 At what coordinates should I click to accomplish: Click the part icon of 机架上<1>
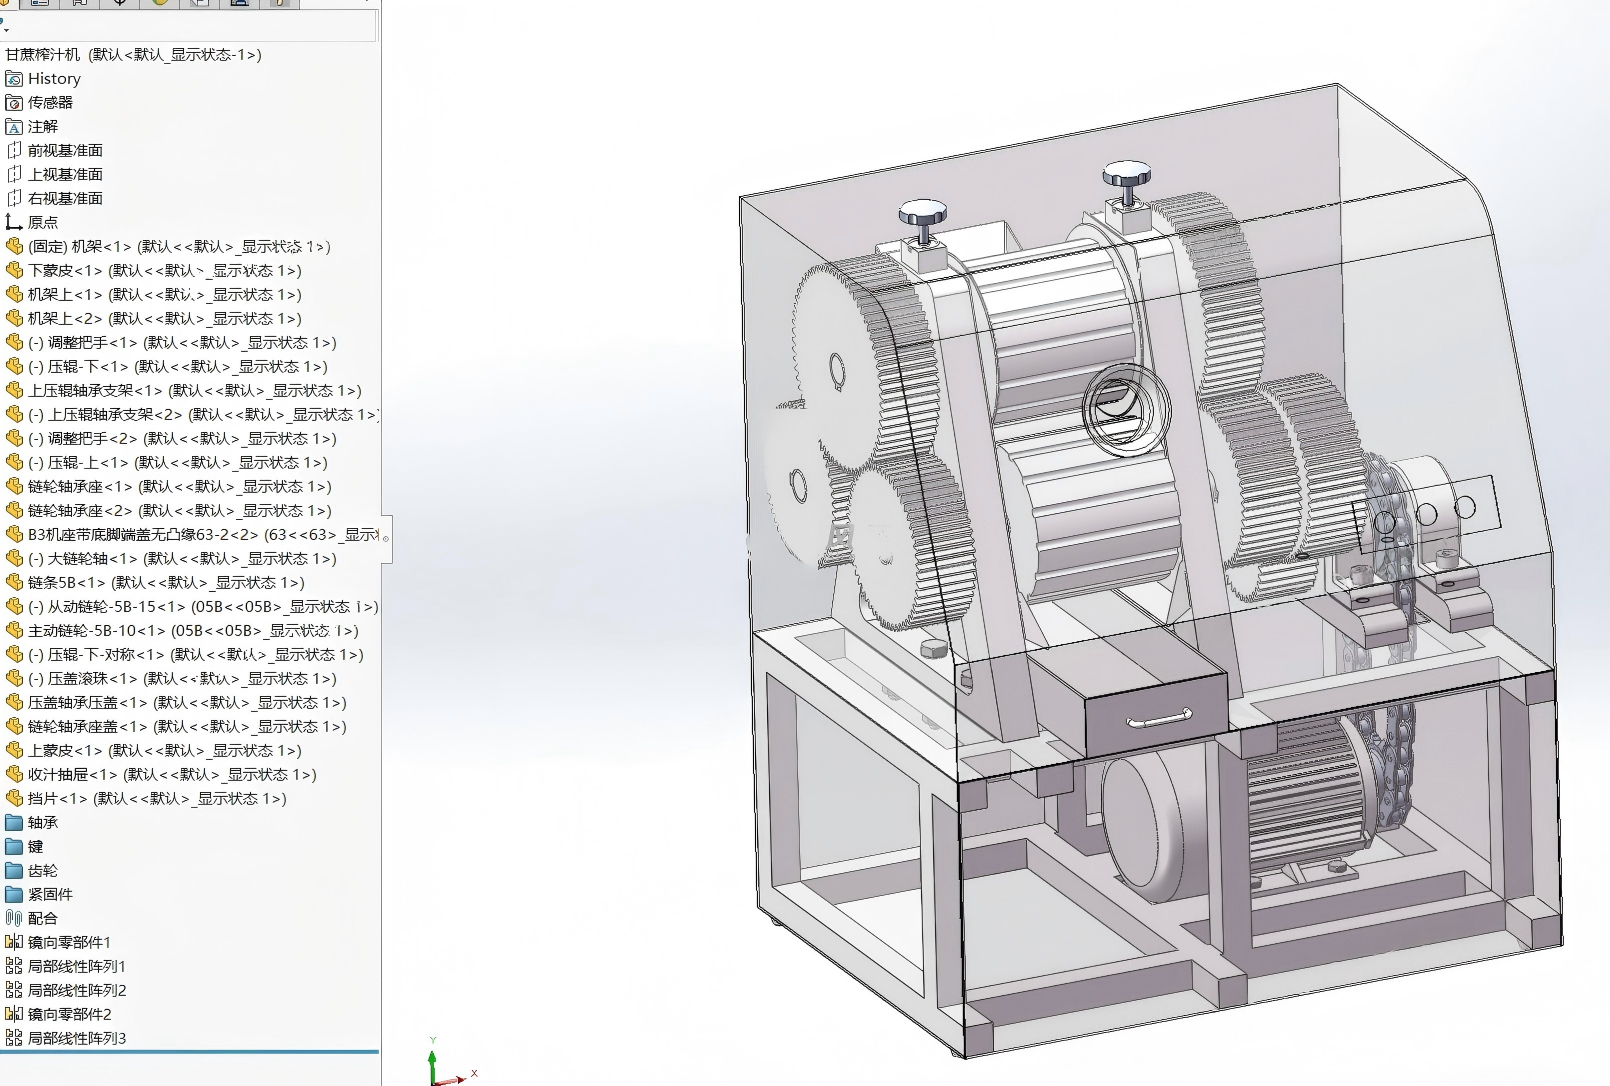tap(14, 294)
